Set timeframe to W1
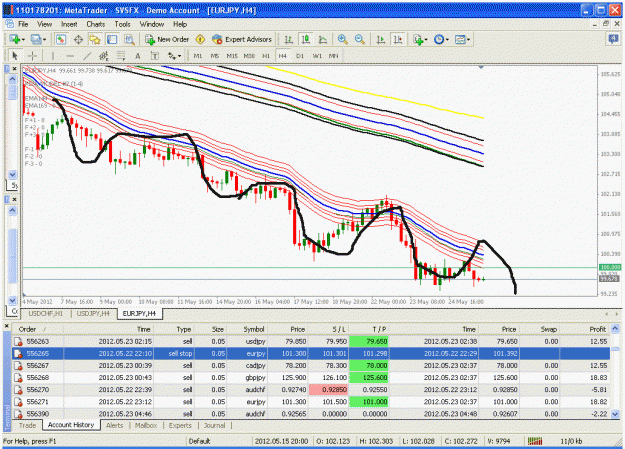 (x=317, y=56)
